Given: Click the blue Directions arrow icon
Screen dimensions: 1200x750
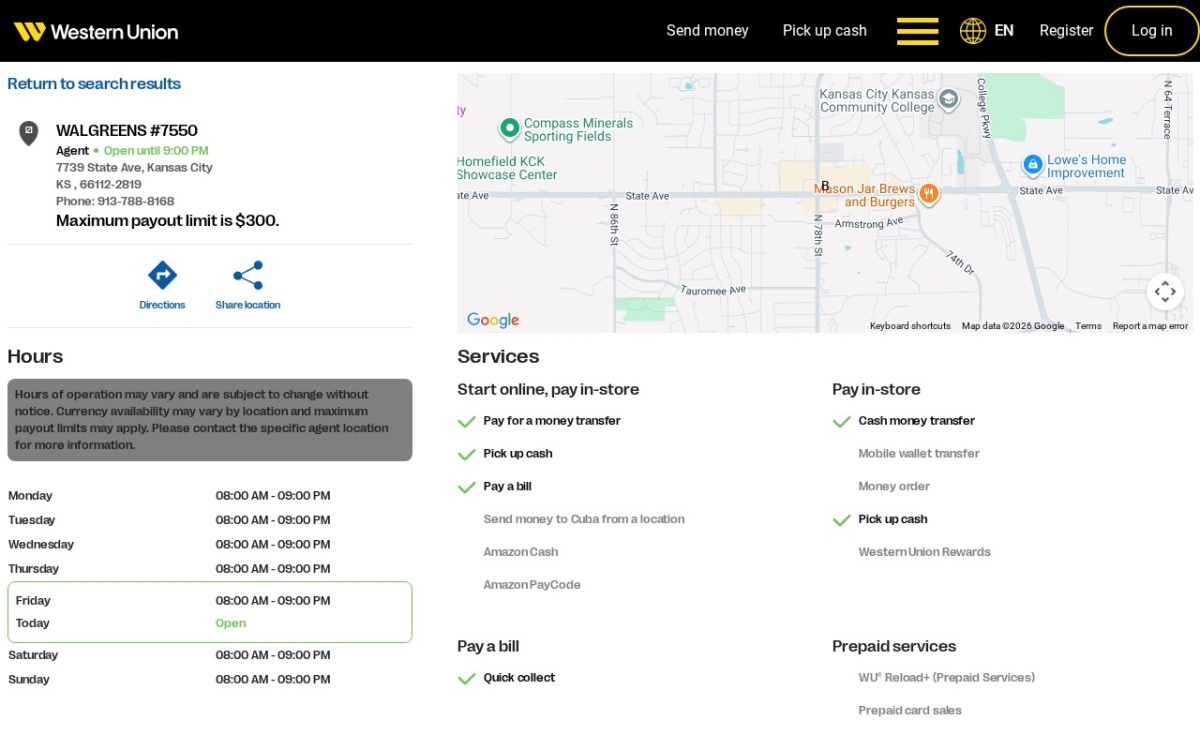Looking at the screenshot, I should (162, 275).
